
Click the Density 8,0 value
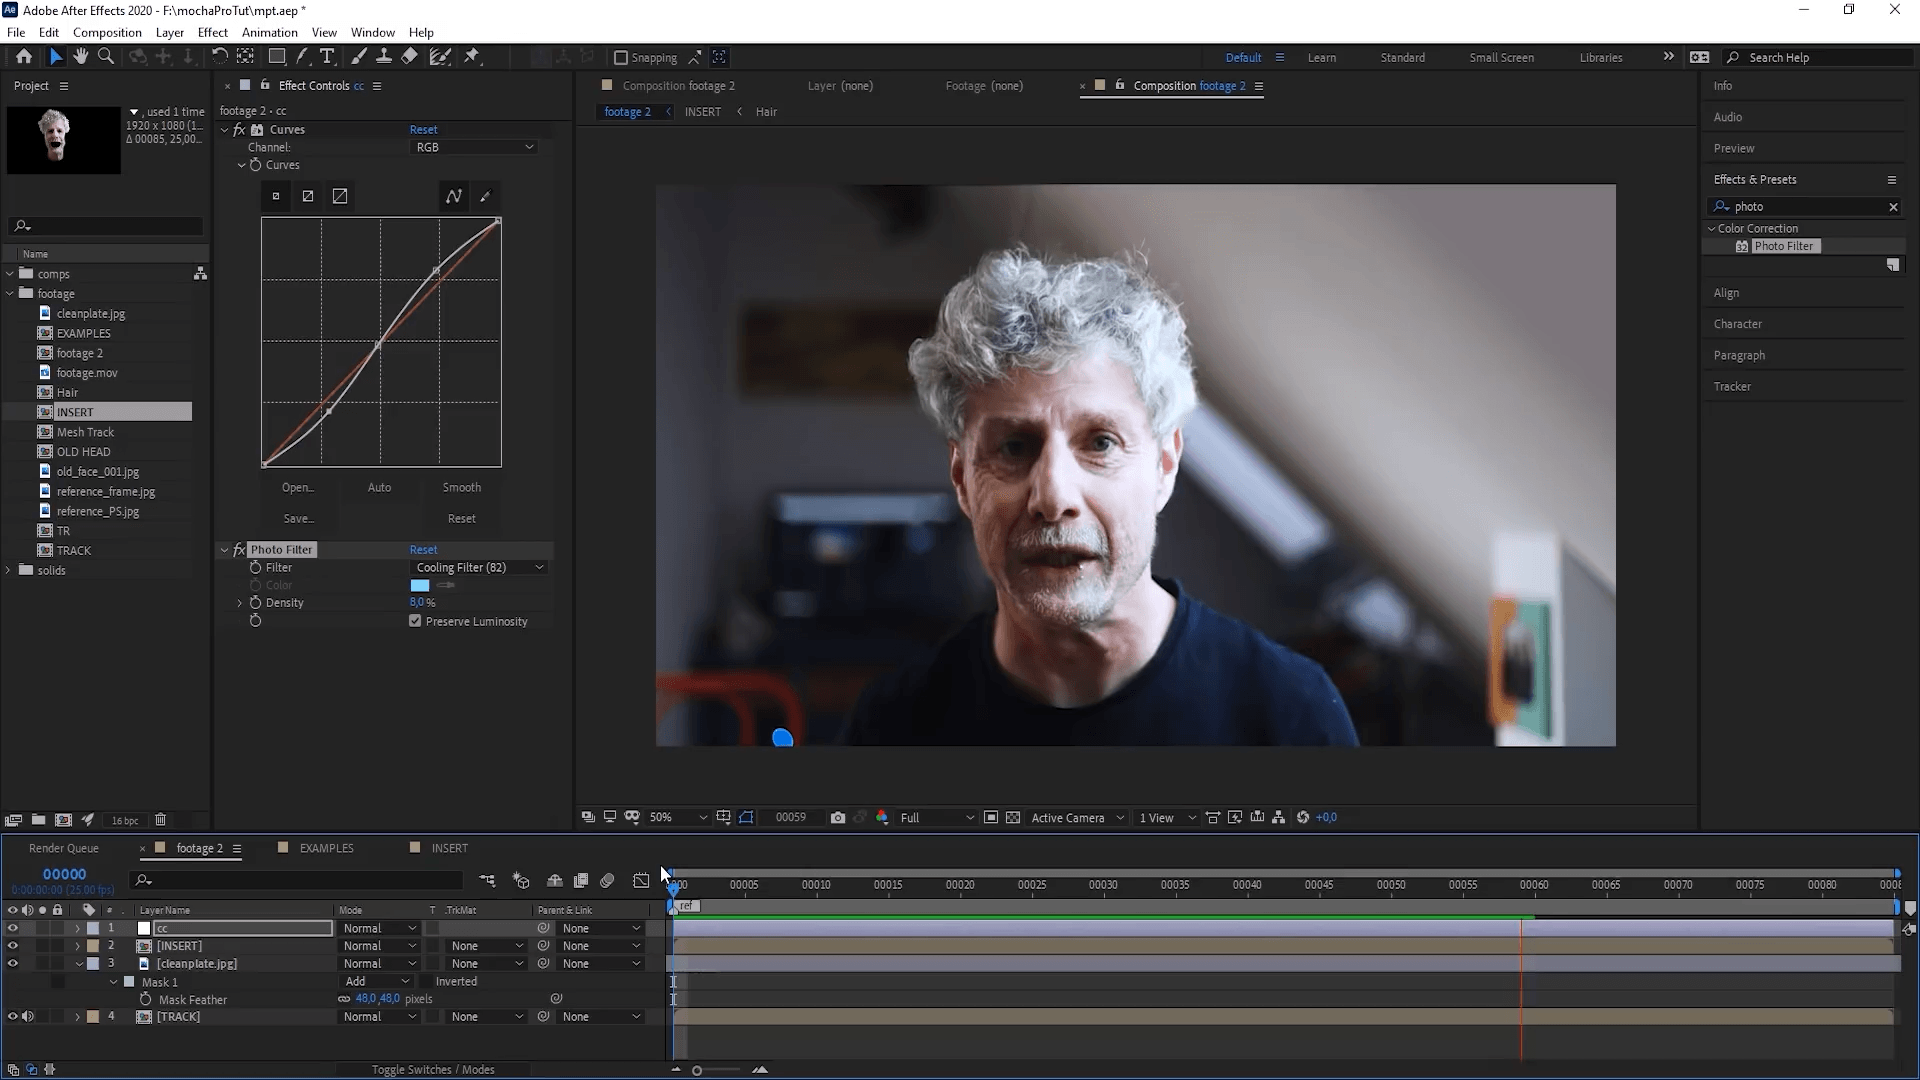point(418,603)
